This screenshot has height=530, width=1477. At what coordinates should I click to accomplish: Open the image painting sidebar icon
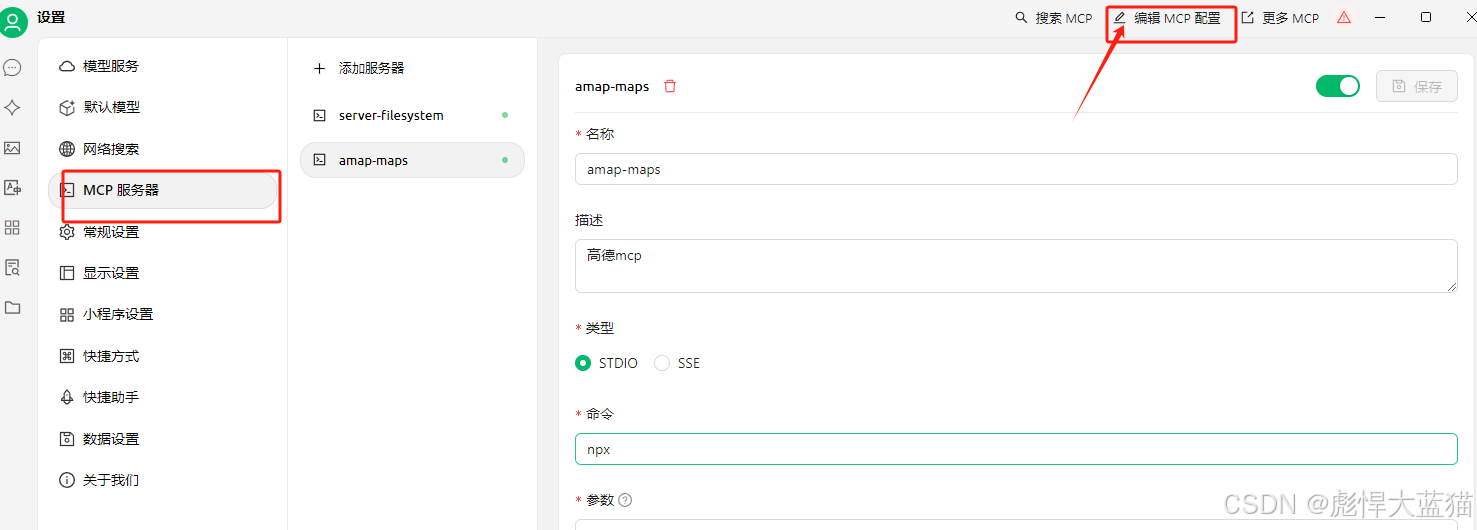(x=12, y=148)
